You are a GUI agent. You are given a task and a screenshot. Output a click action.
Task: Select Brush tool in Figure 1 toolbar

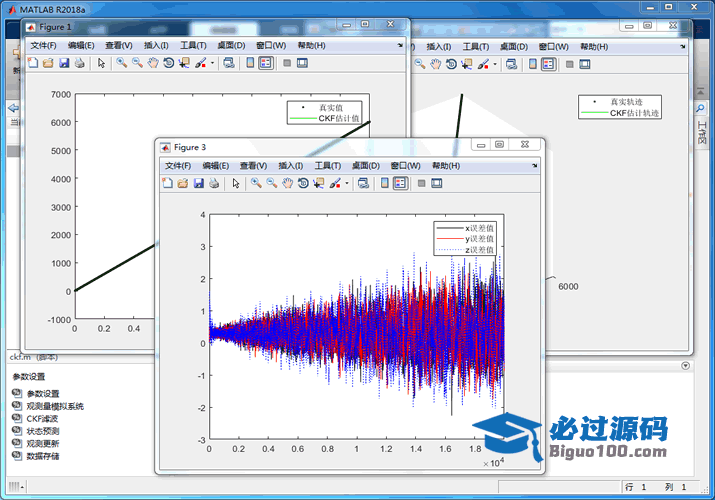point(201,63)
